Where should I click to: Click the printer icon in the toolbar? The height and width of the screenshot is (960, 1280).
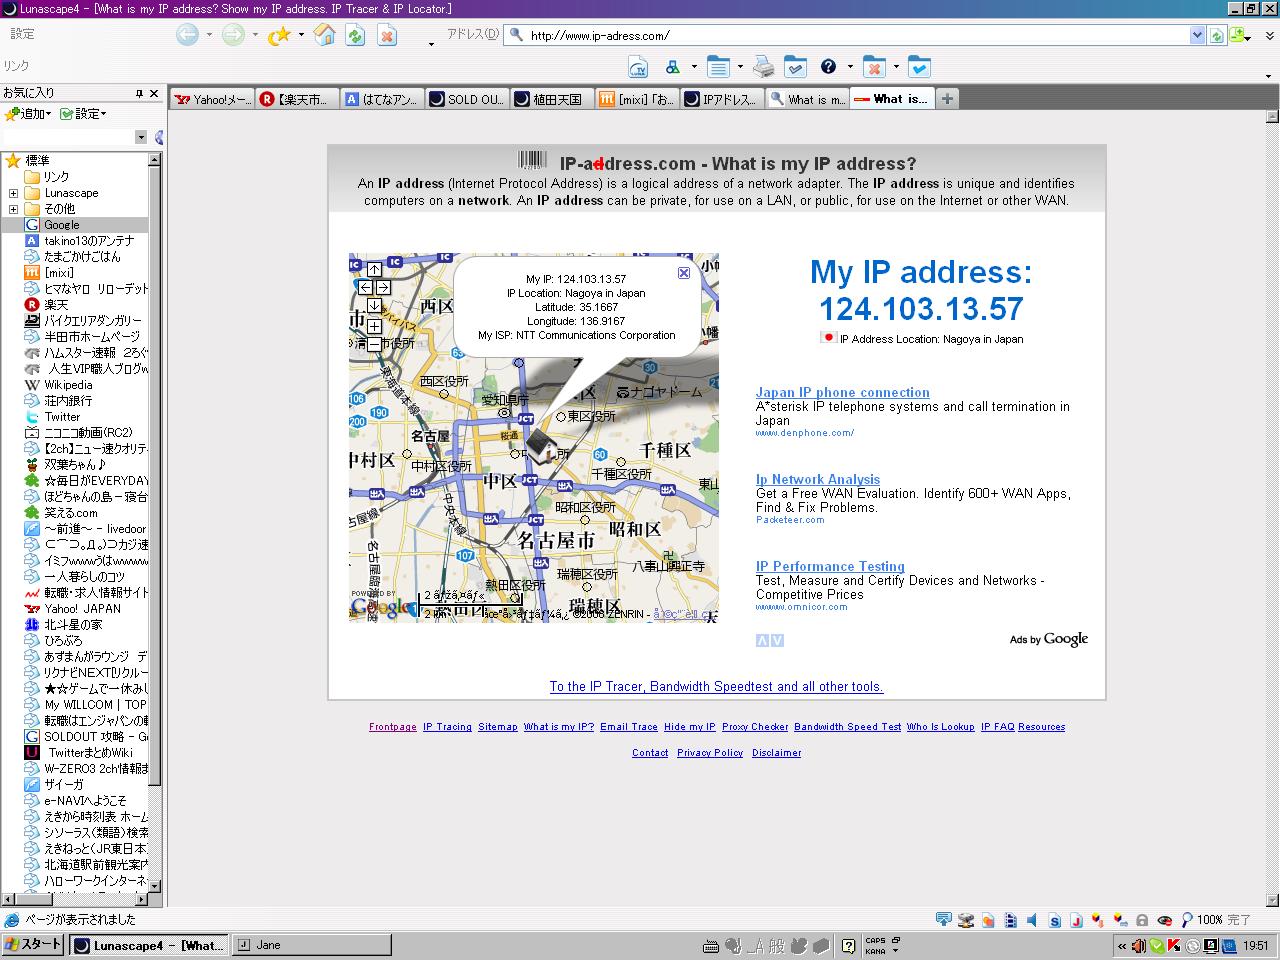pos(764,67)
